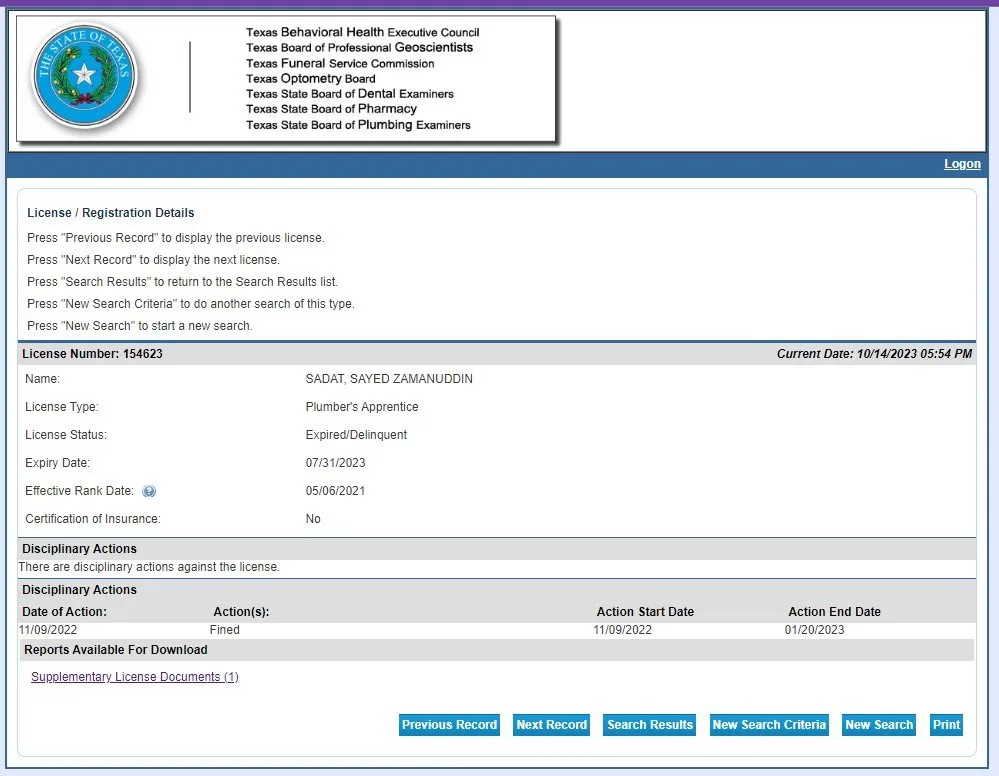Select Texas State Board of Pharmacy in banner
Image resolution: width=999 pixels, height=776 pixels.
coord(331,109)
